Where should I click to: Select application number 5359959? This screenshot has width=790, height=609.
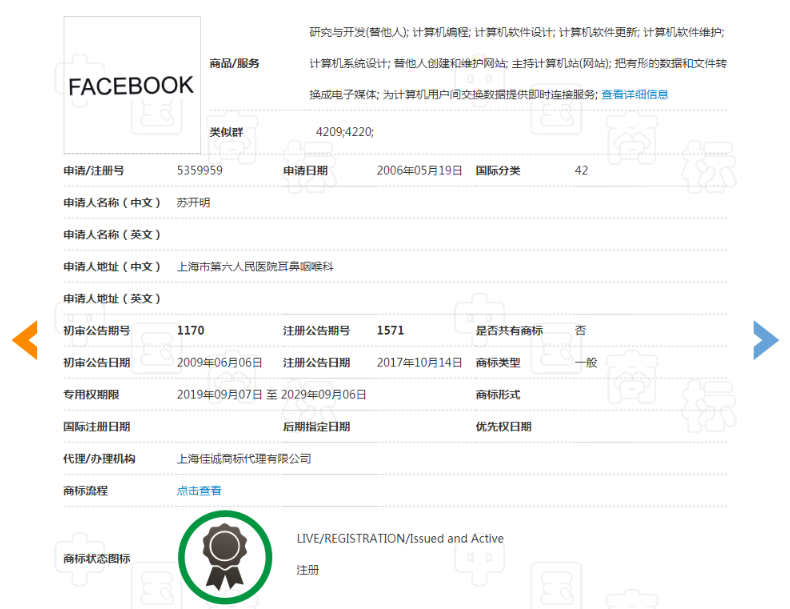(200, 170)
